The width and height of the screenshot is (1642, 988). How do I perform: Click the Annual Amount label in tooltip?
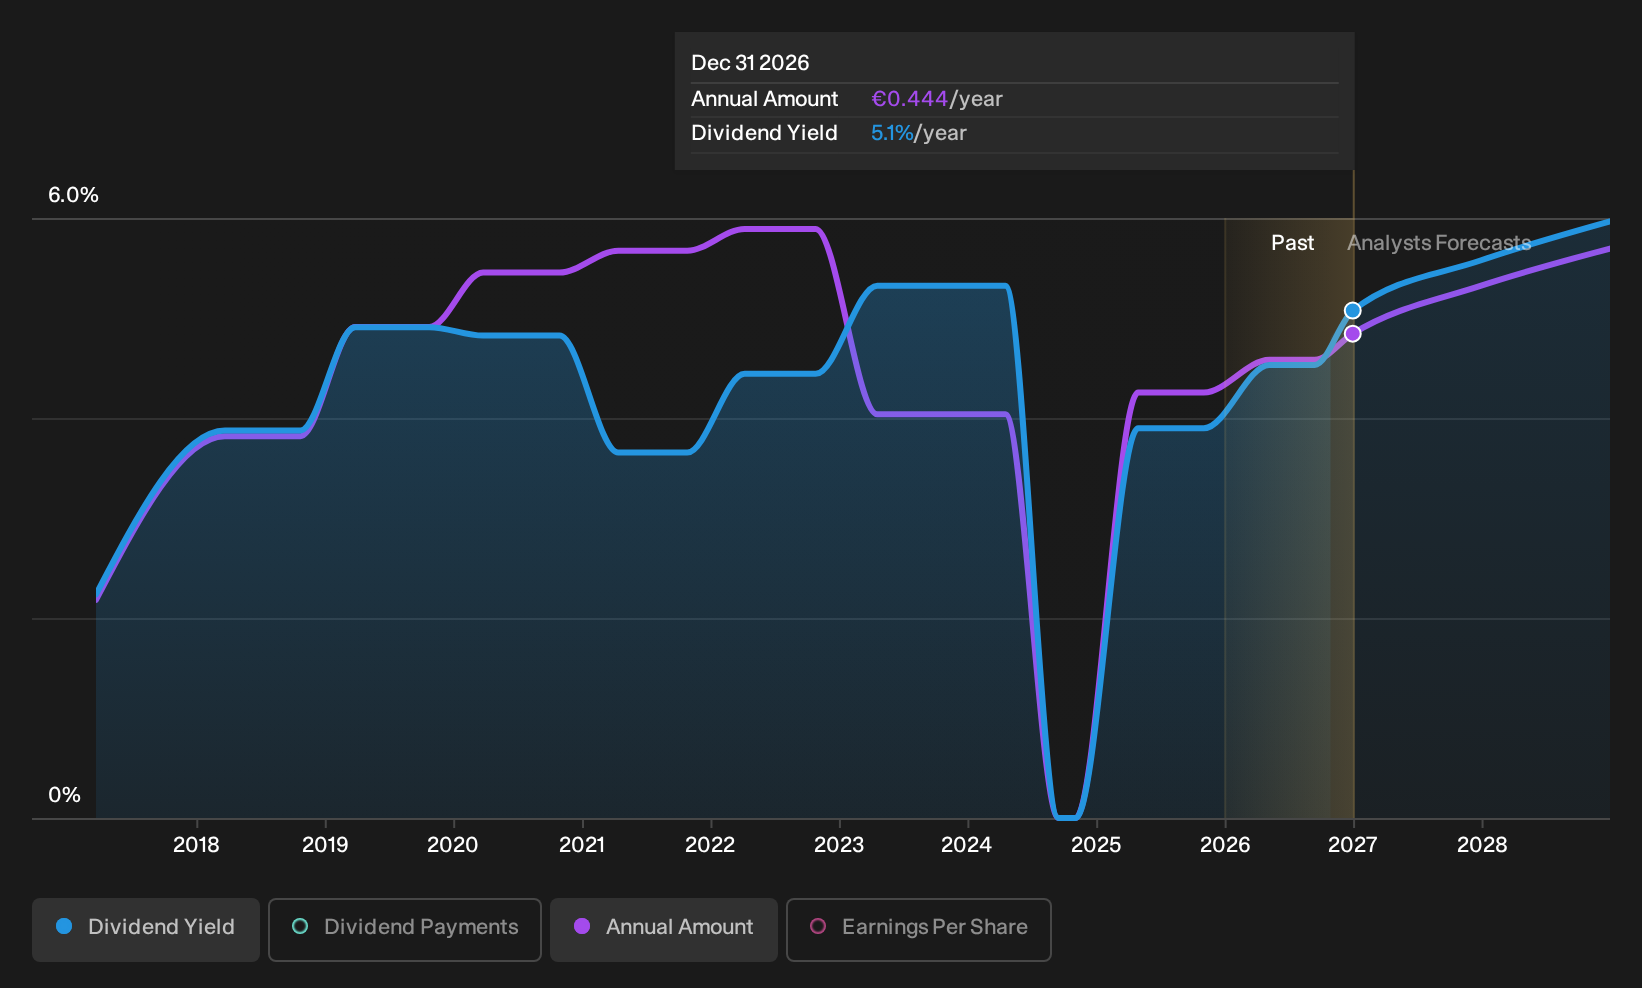[765, 99]
